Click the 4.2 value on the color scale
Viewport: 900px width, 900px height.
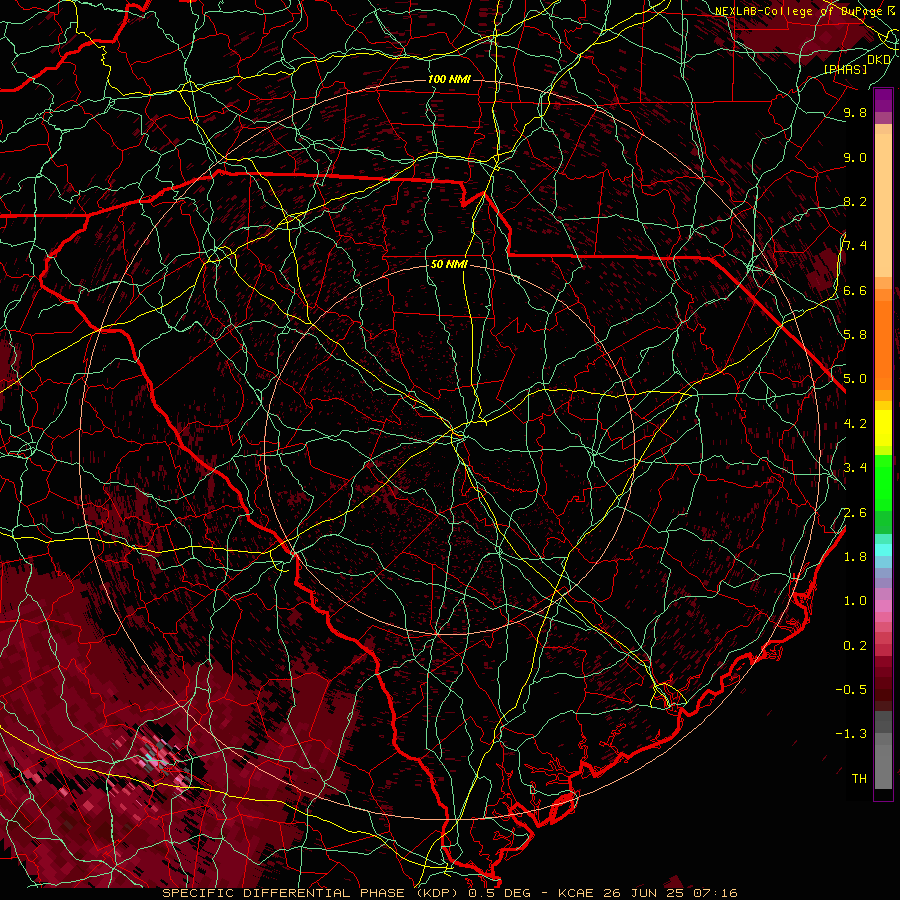(855, 424)
